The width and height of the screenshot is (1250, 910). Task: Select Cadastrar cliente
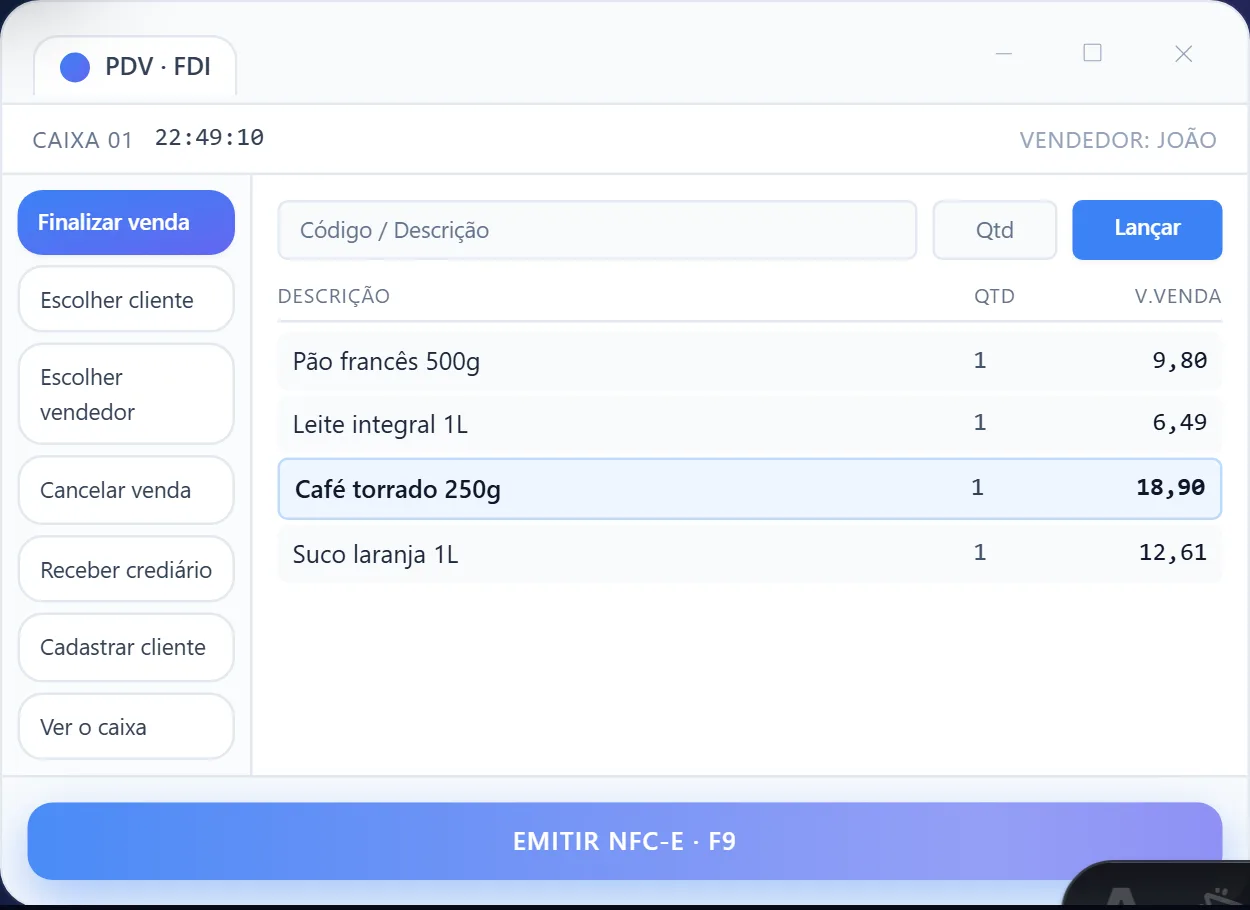(126, 647)
